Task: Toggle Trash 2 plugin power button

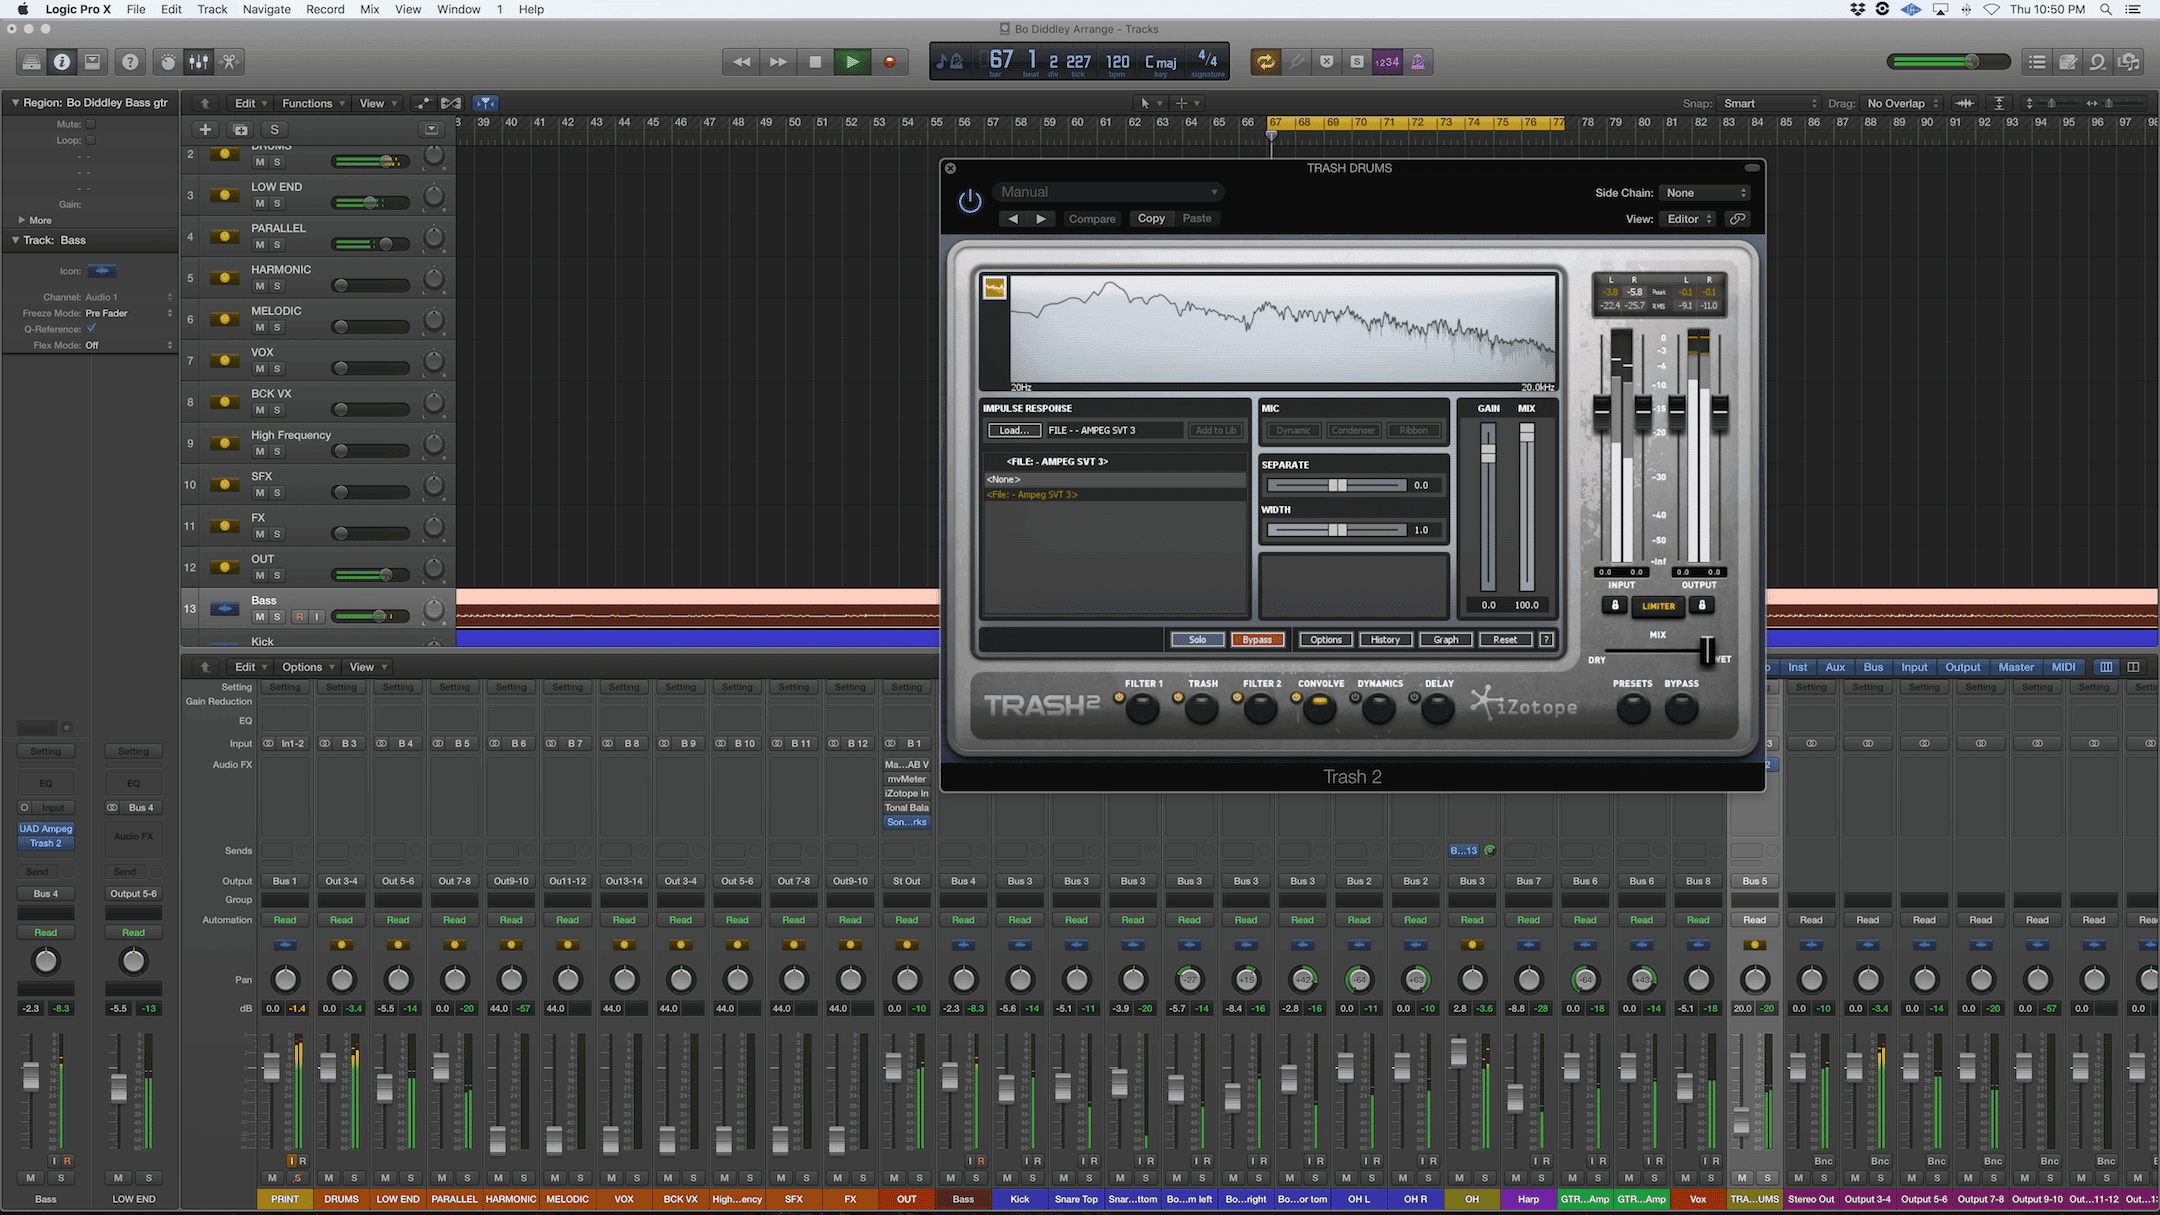Action: pyautogui.click(x=969, y=201)
